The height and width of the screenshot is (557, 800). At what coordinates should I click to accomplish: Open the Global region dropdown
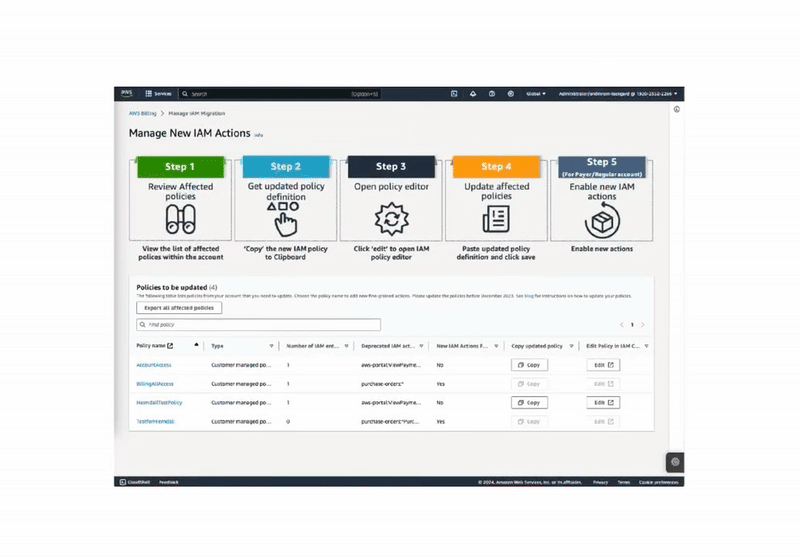tap(536, 94)
